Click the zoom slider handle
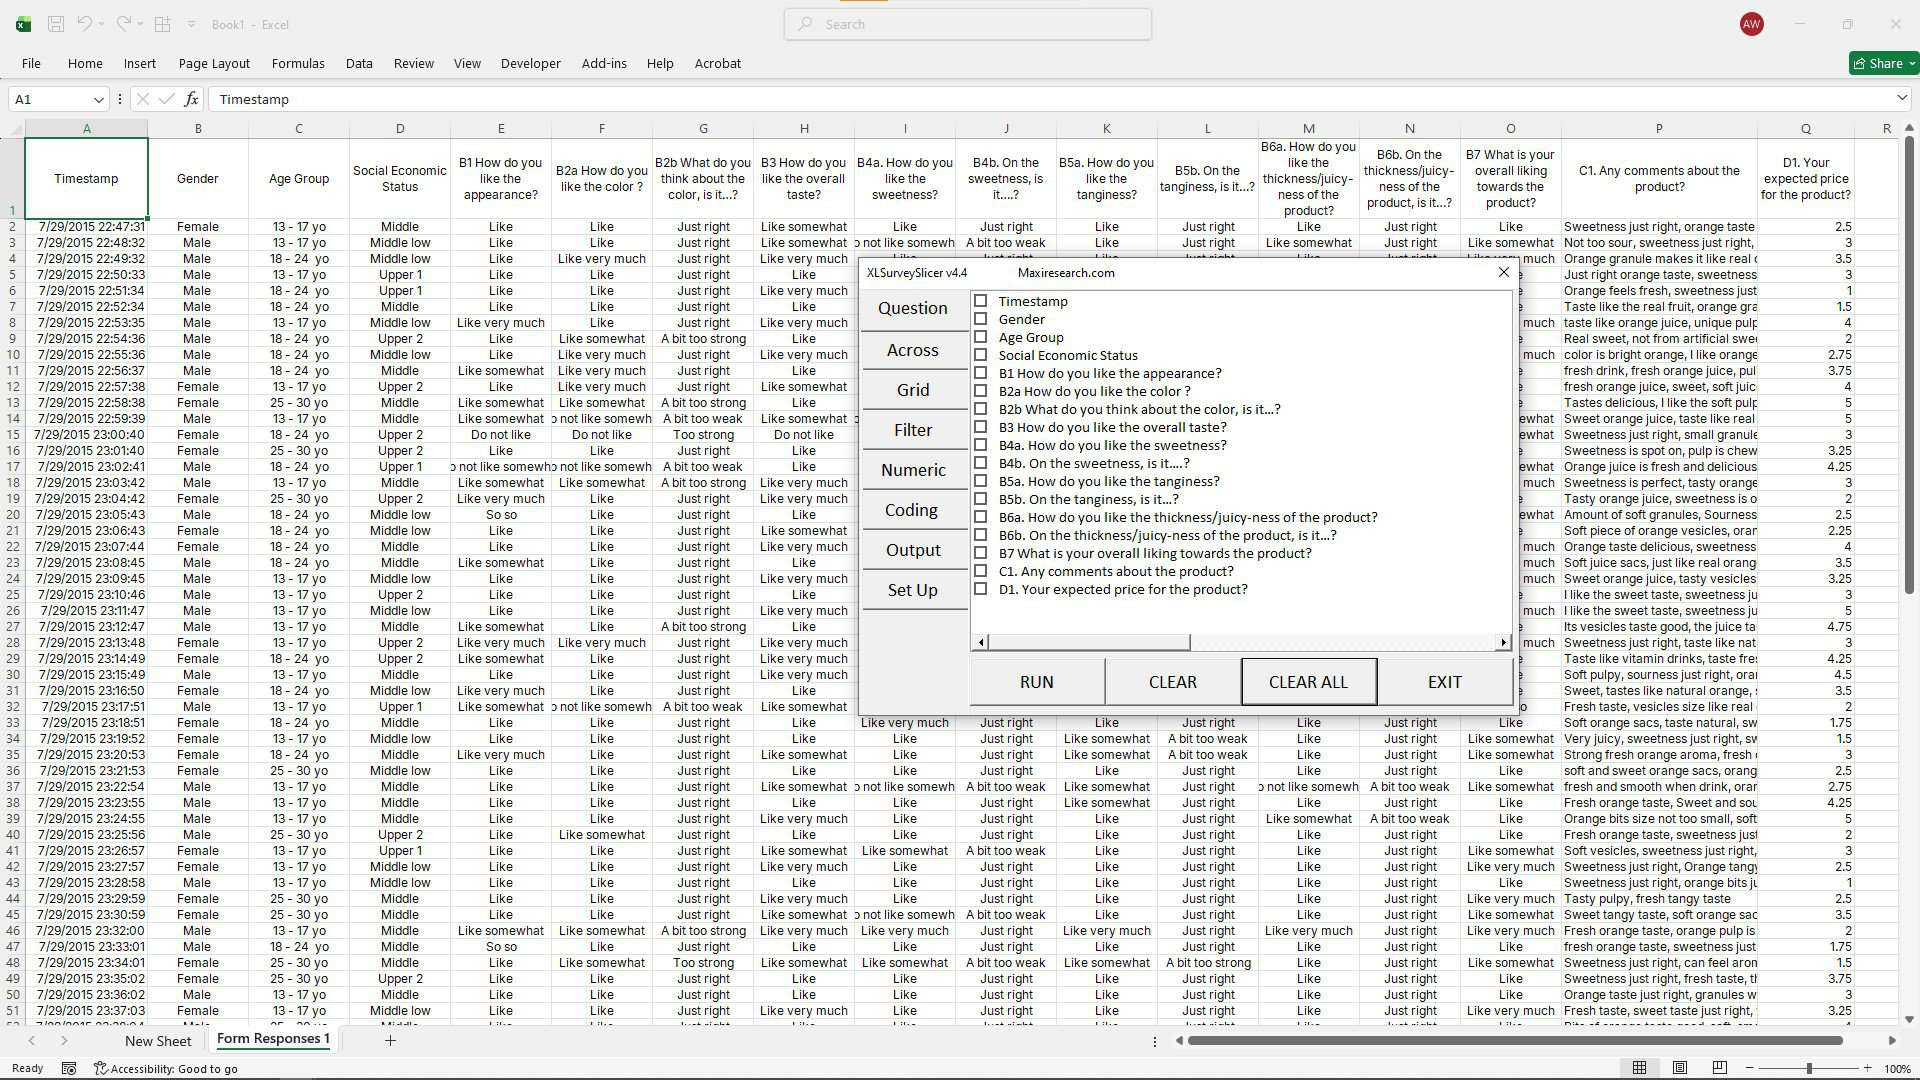Screen dimensions: 1920x1080 click(1809, 1068)
